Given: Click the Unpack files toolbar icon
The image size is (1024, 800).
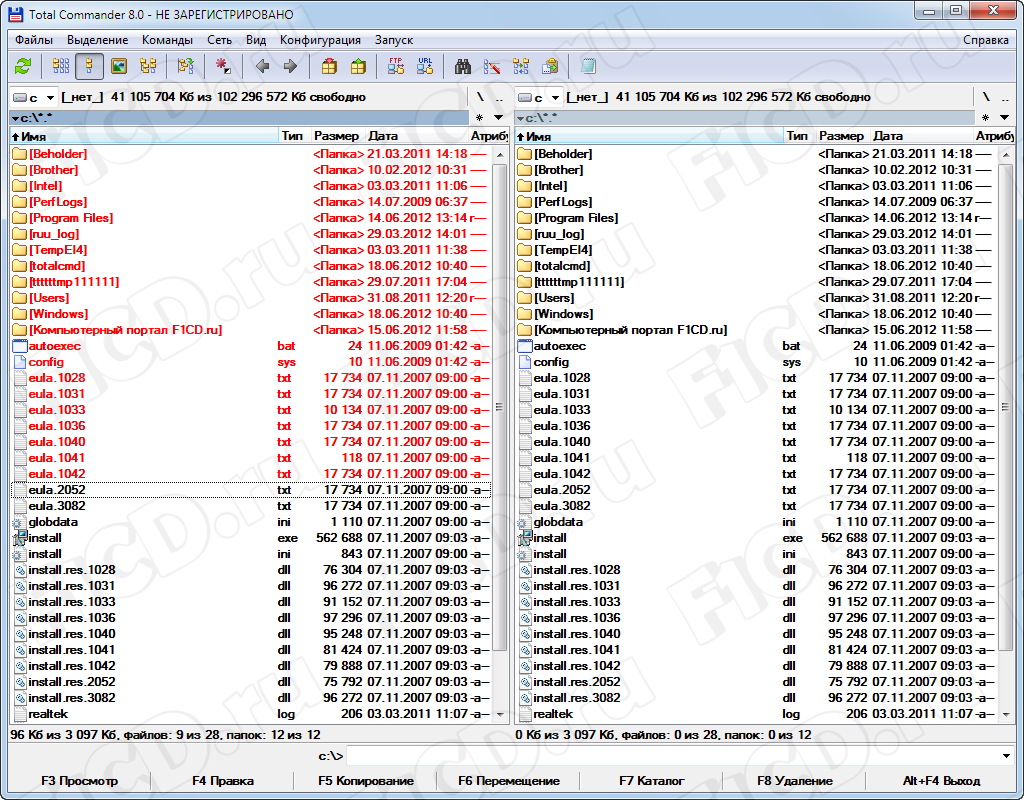Looking at the screenshot, I should [x=359, y=66].
